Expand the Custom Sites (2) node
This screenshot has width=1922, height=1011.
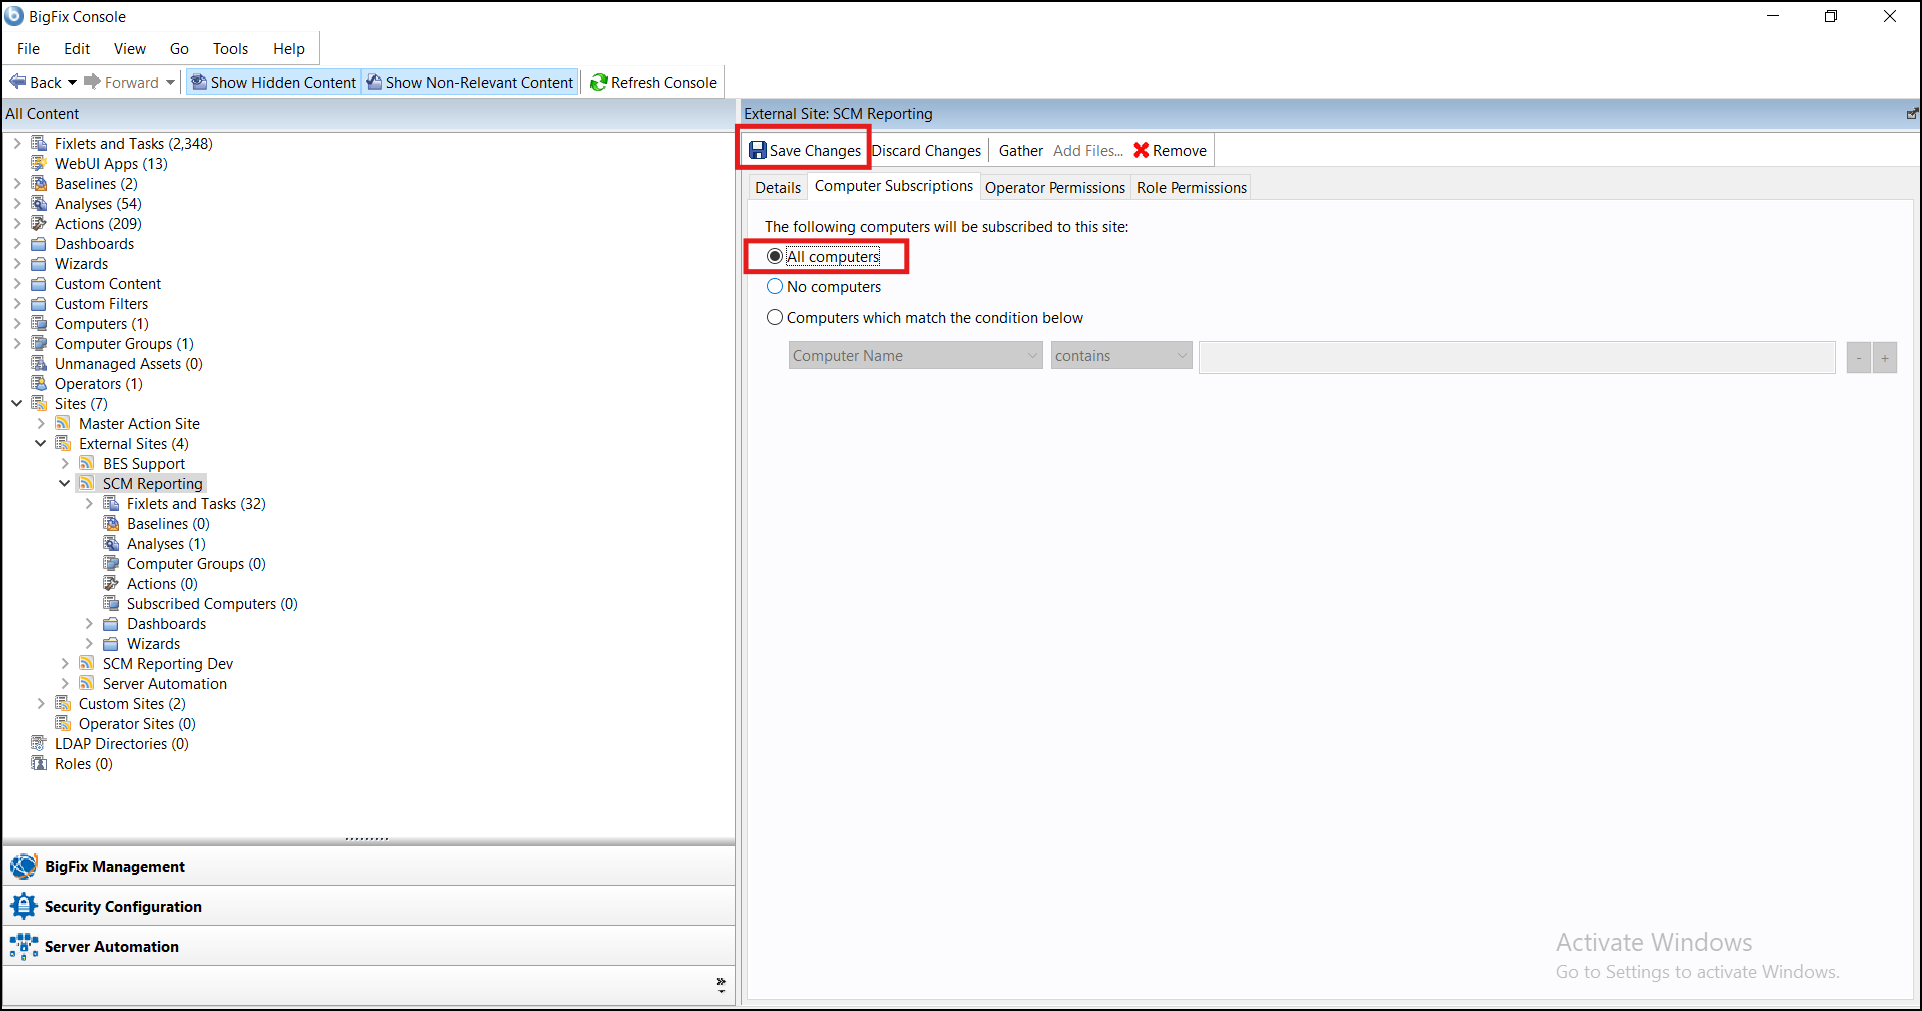pos(41,703)
